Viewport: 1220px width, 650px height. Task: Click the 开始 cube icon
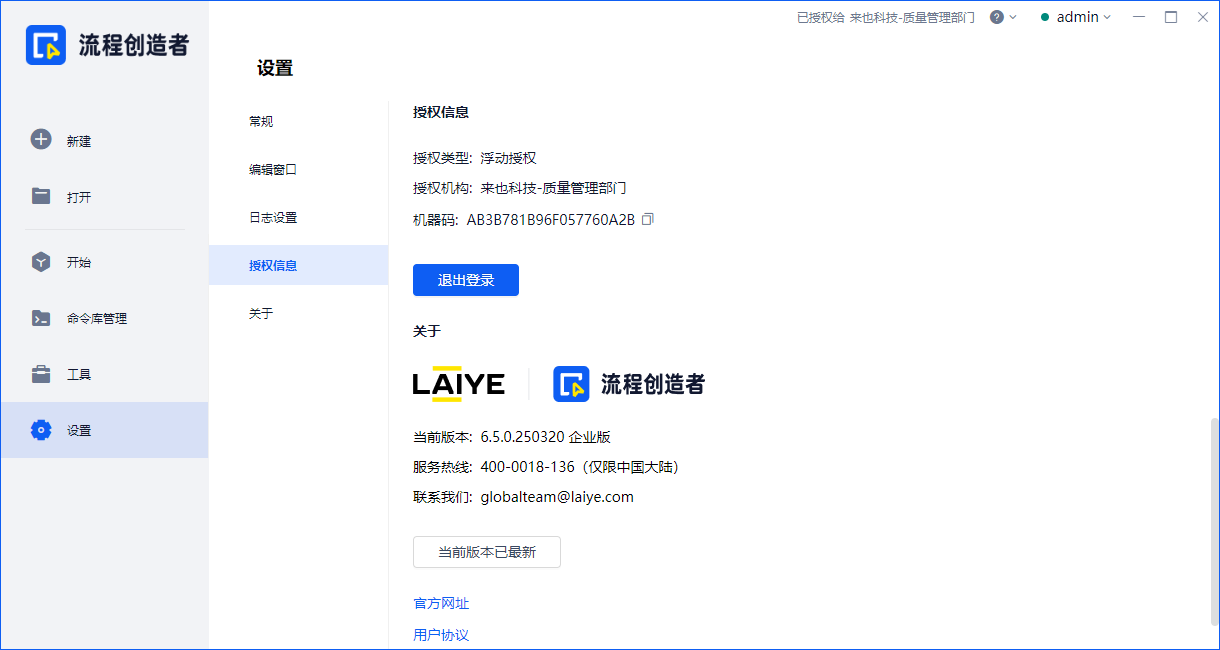[x=41, y=262]
